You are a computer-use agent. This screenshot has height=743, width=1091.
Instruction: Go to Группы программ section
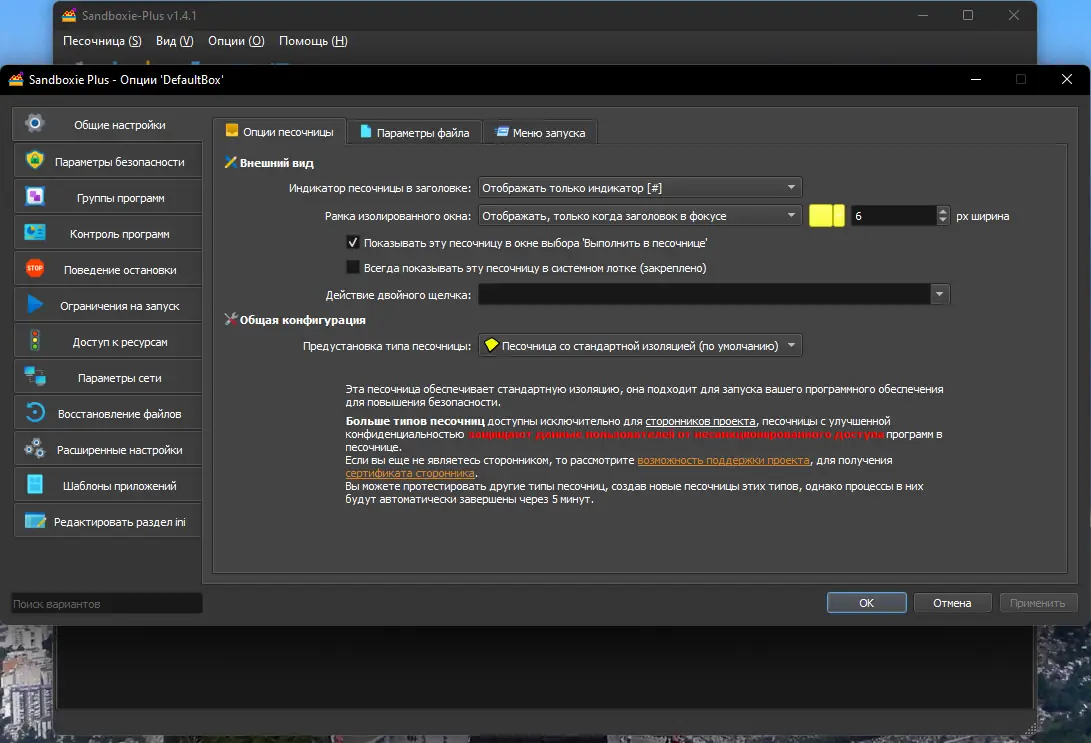108,198
